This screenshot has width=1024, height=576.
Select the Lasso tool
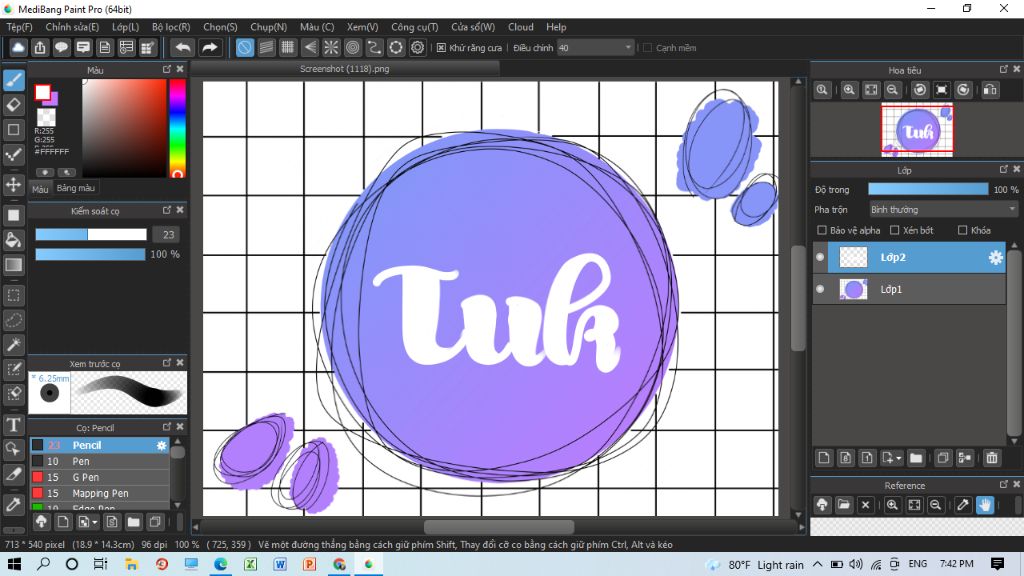[x=14, y=320]
